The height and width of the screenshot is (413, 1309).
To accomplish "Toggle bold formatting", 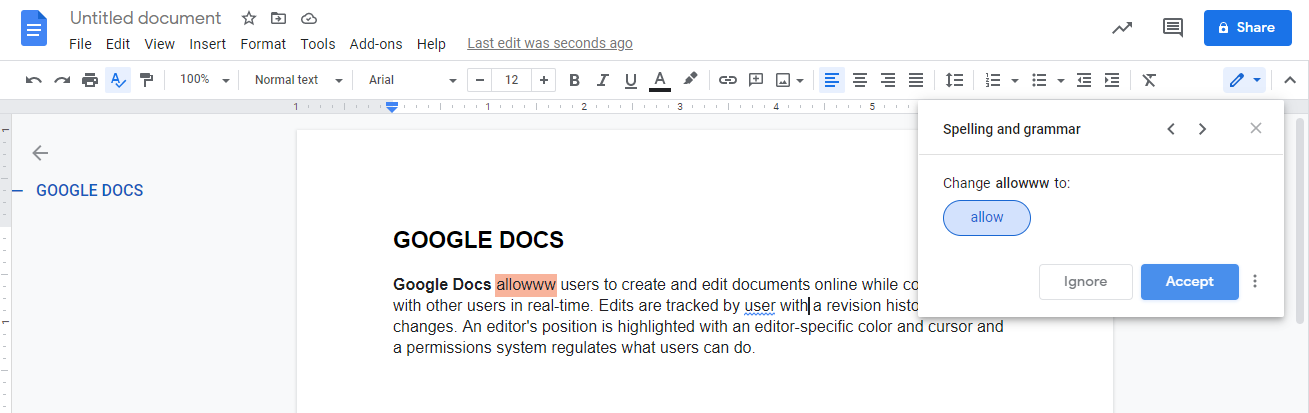I will click(574, 80).
